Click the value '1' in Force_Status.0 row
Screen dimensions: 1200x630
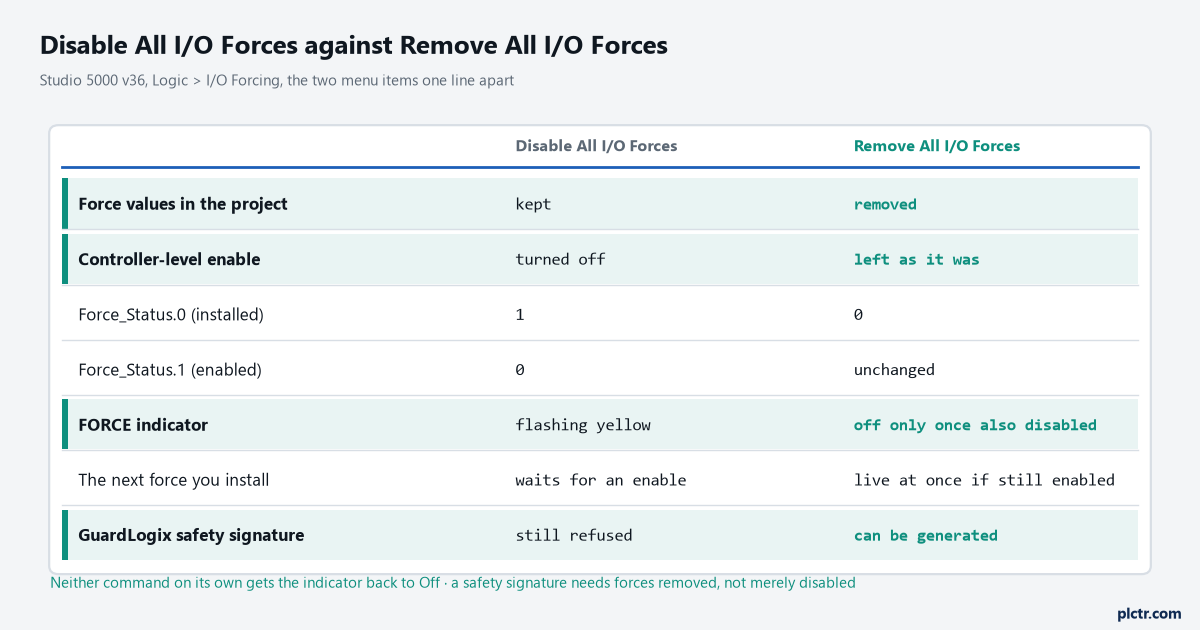pos(520,314)
